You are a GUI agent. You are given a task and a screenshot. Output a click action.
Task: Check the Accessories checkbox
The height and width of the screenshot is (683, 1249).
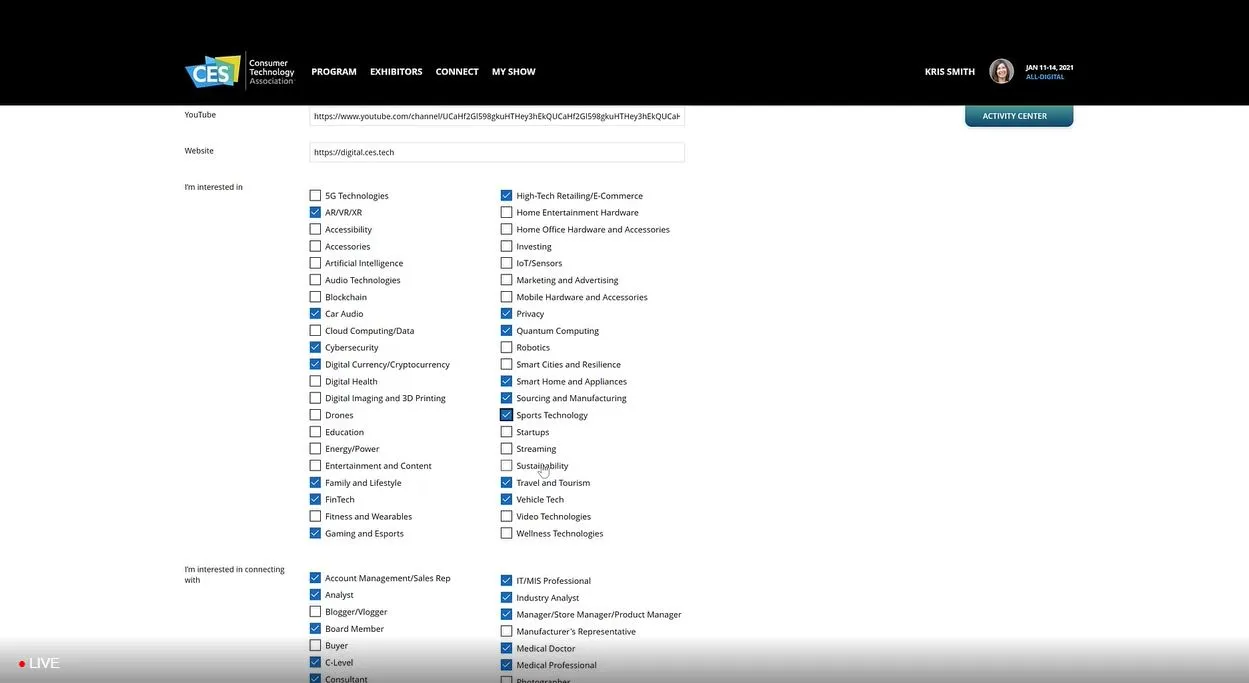point(315,246)
